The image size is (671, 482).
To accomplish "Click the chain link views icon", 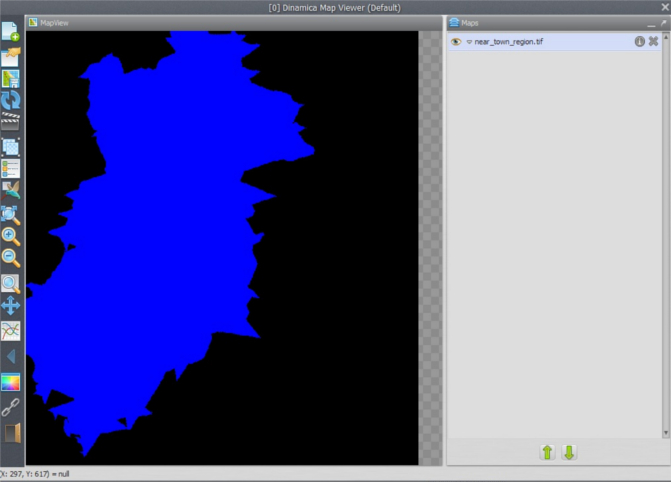I will tap(11, 407).
